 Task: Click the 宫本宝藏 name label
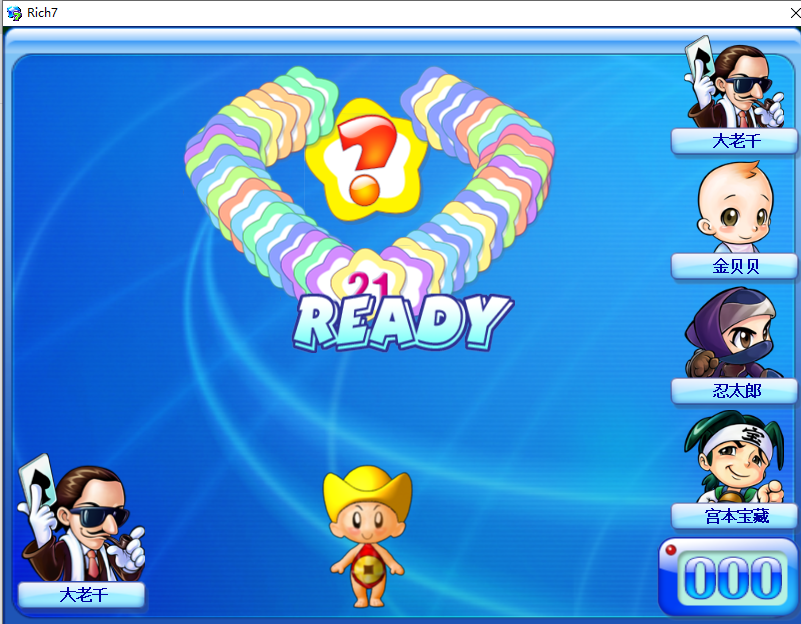coord(735,516)
